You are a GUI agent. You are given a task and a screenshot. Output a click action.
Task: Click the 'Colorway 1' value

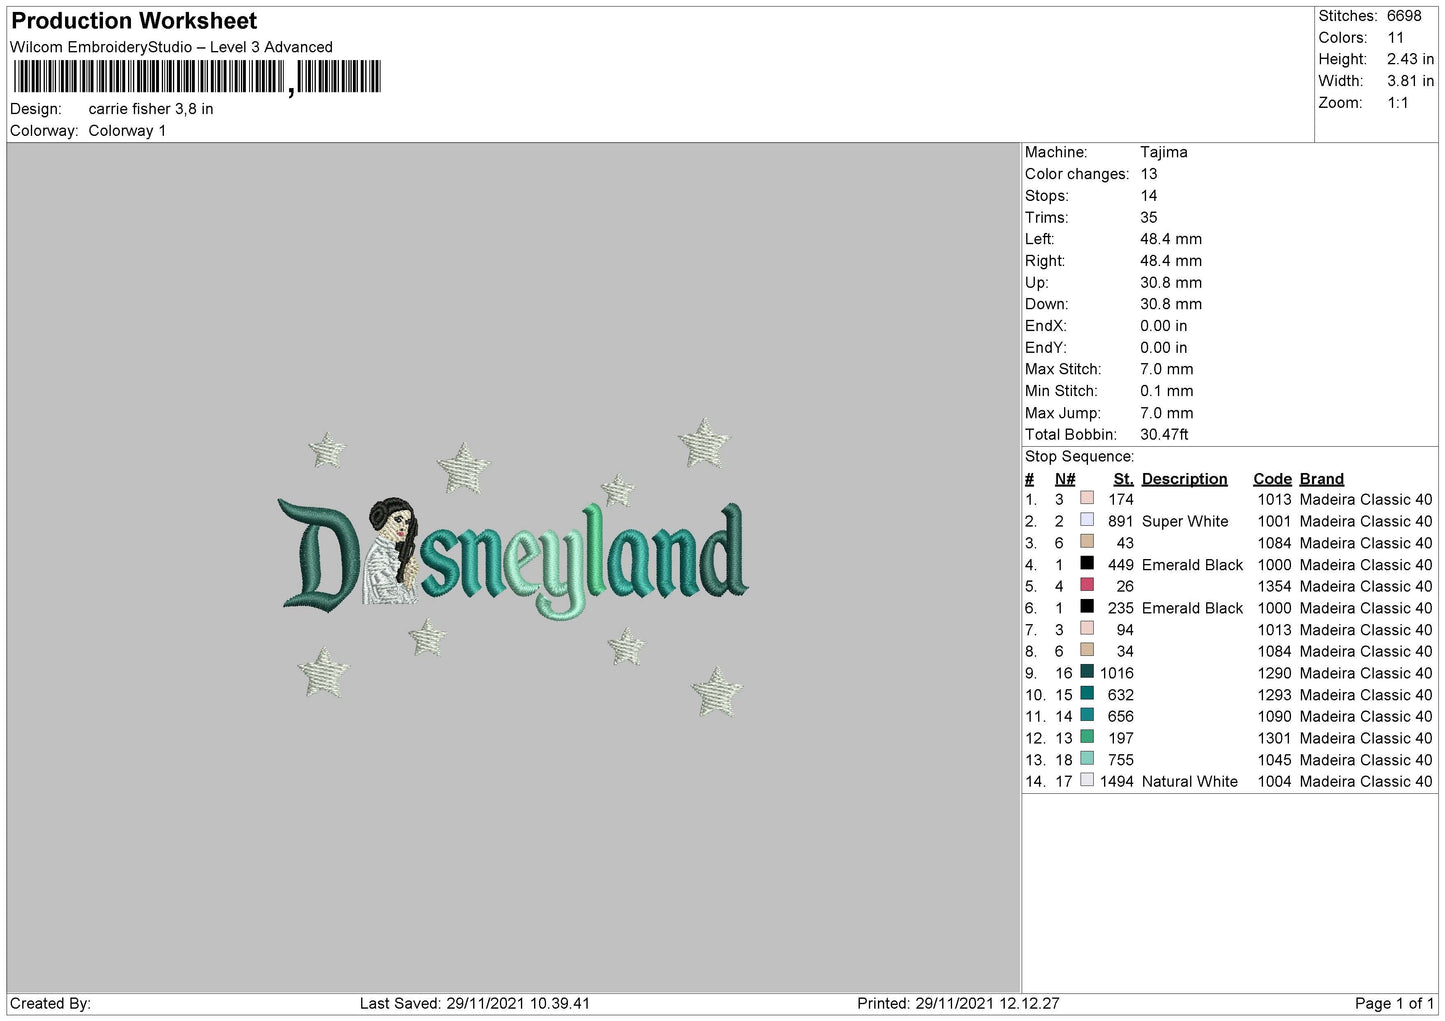(127, 131)
